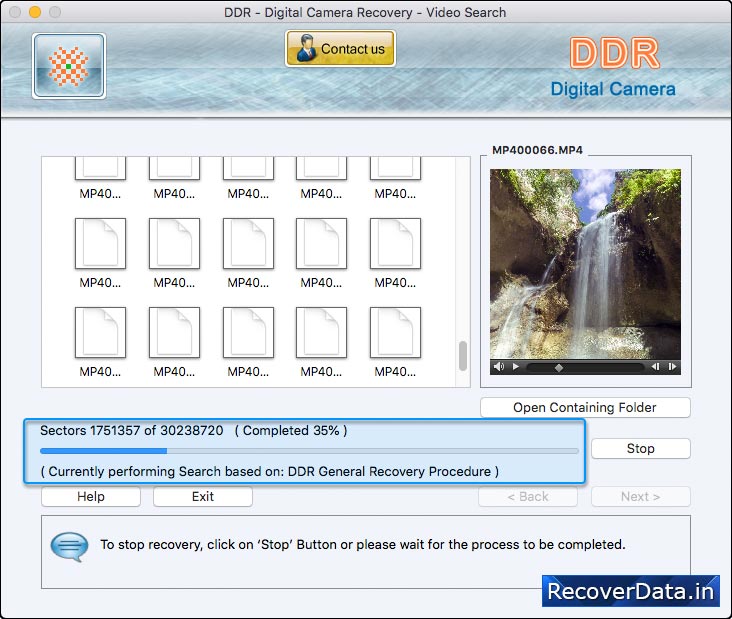Select first file icon in middle row

pos(100,244)
